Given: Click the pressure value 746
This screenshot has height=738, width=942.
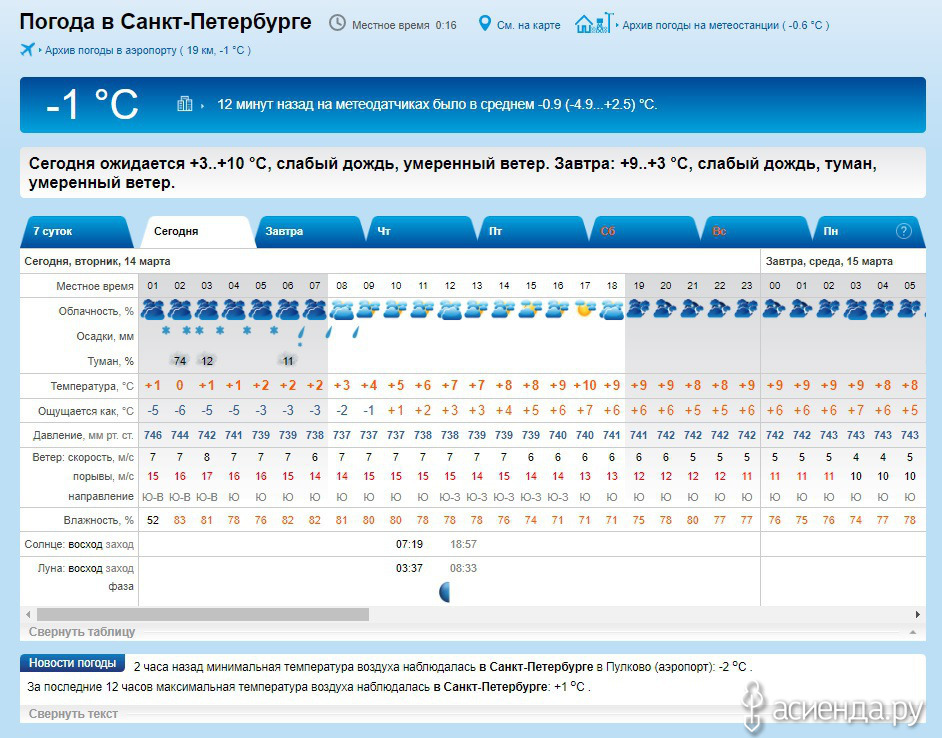Looking at the screenshot, I should pyautogui.click(x=153, y=435).
